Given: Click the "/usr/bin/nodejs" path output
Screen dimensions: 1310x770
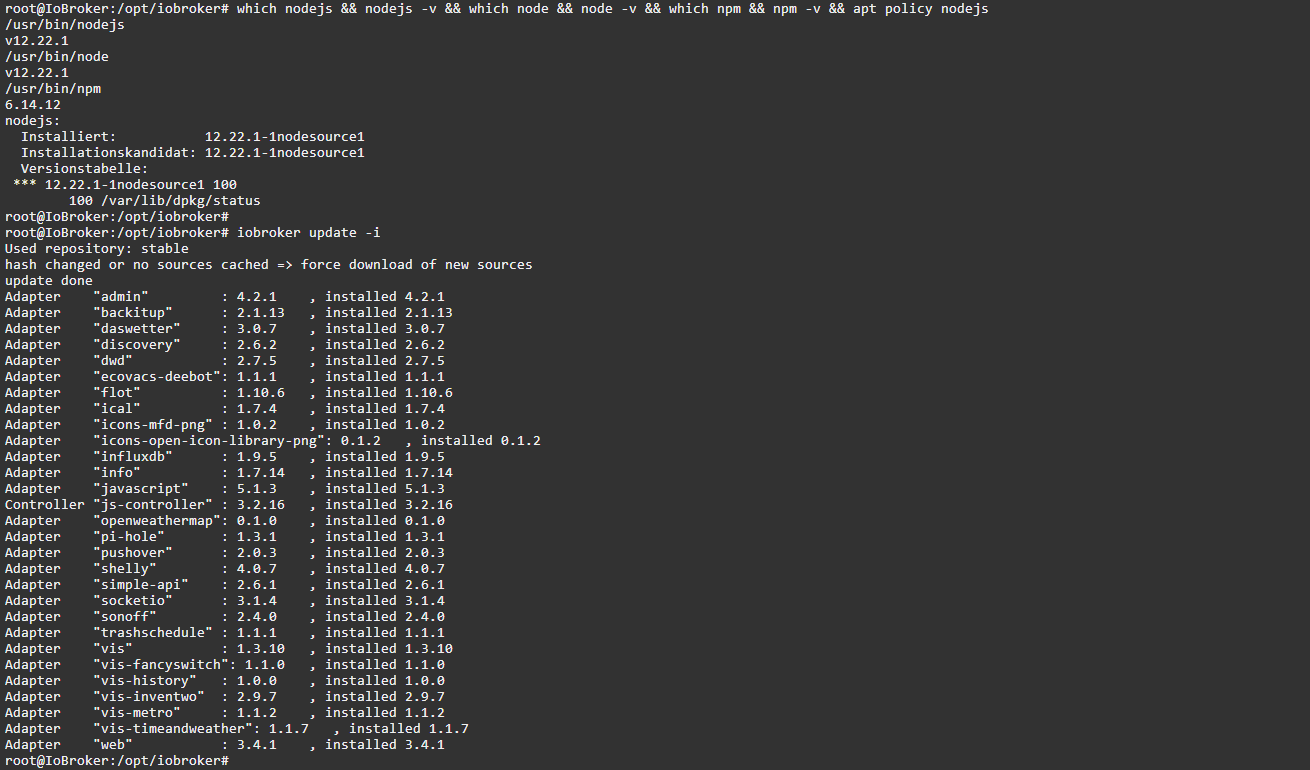Looking at the screenshot, I should coord(64,25).
